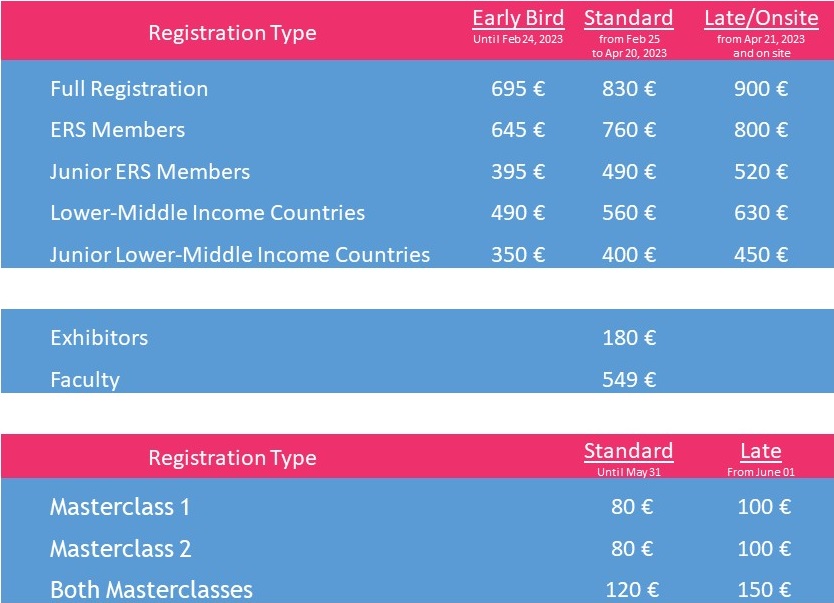Click the 695 € early bird price
This screenshot has width=834, height=603.
518,89
